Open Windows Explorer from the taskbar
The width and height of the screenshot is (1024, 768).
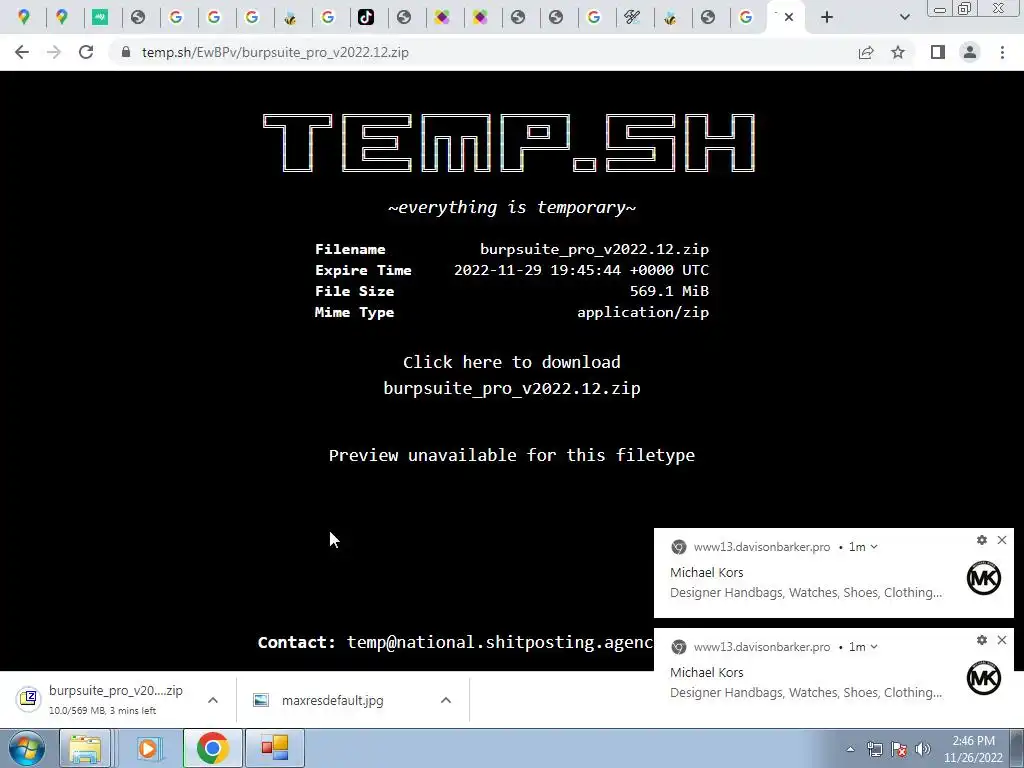(x=85, y=748)
